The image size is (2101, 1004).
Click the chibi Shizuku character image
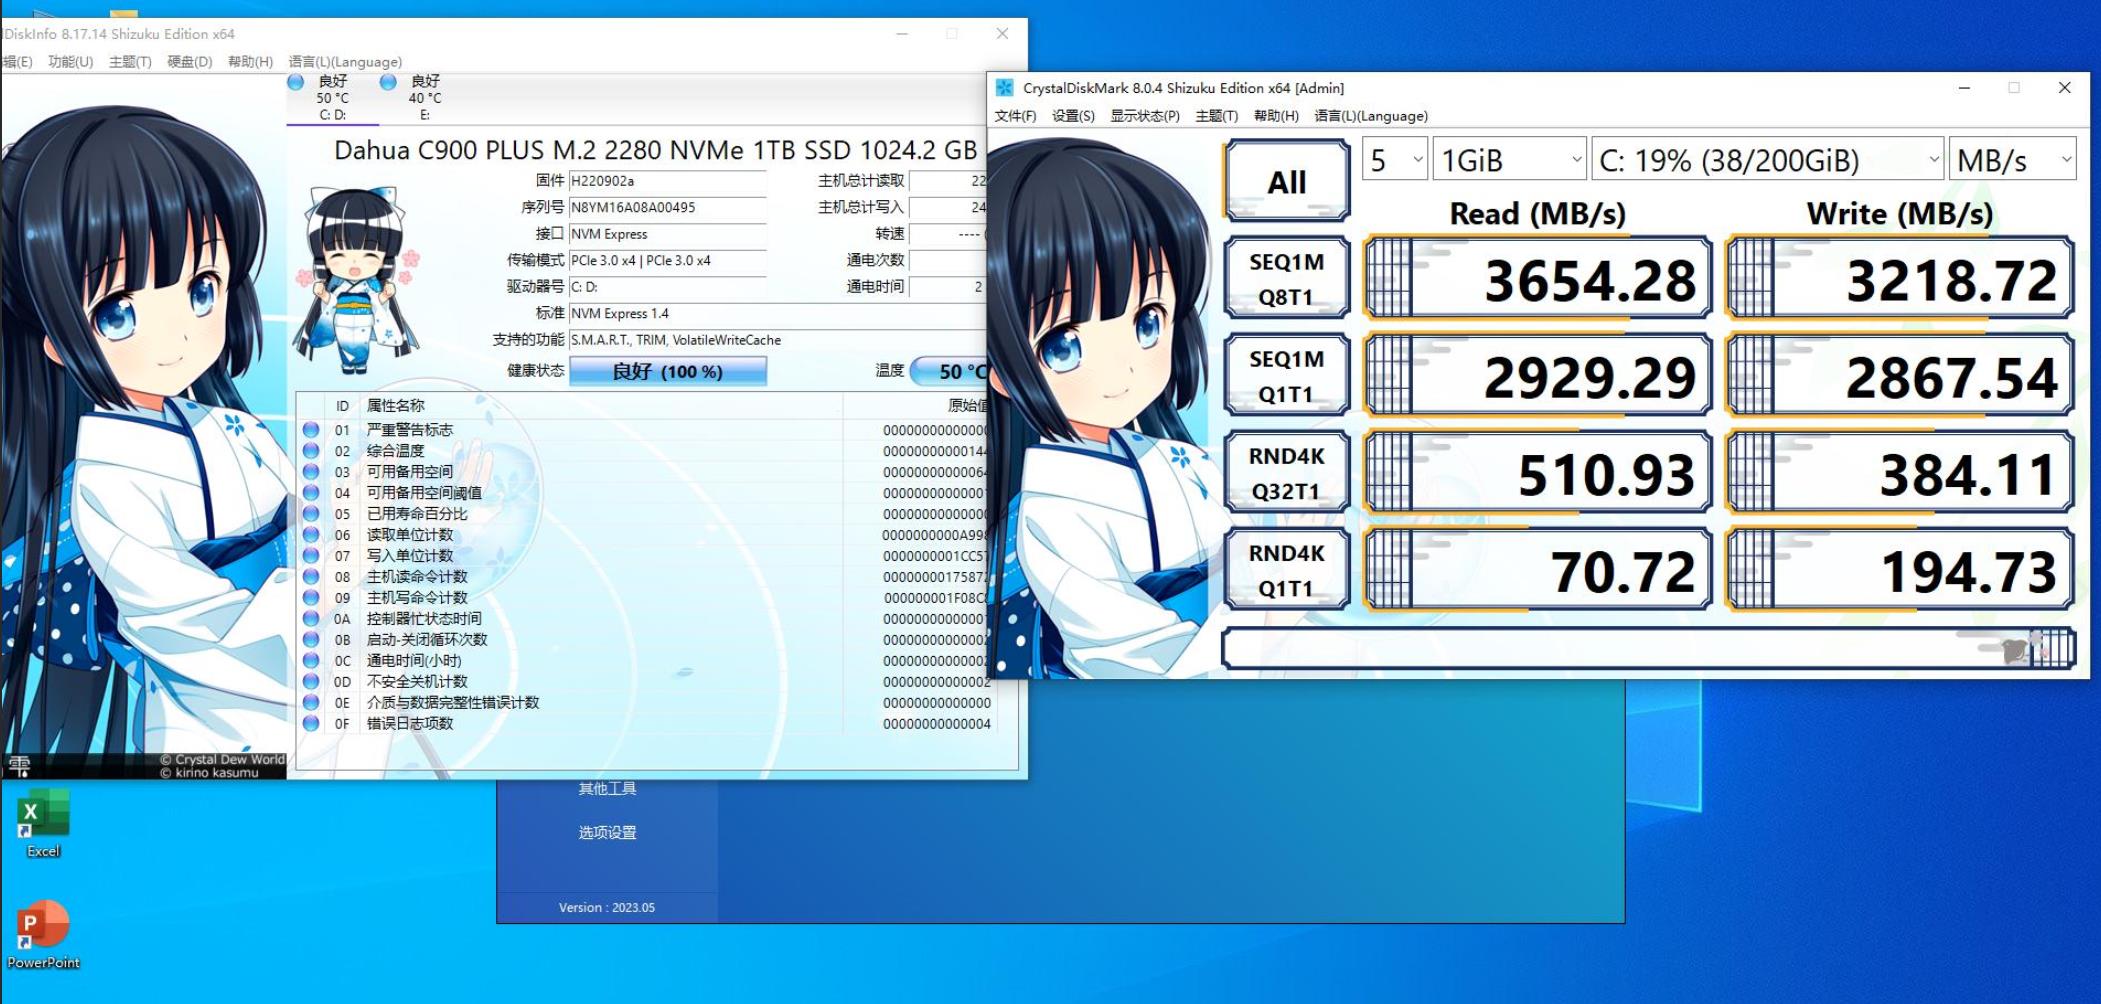(357, 280)
